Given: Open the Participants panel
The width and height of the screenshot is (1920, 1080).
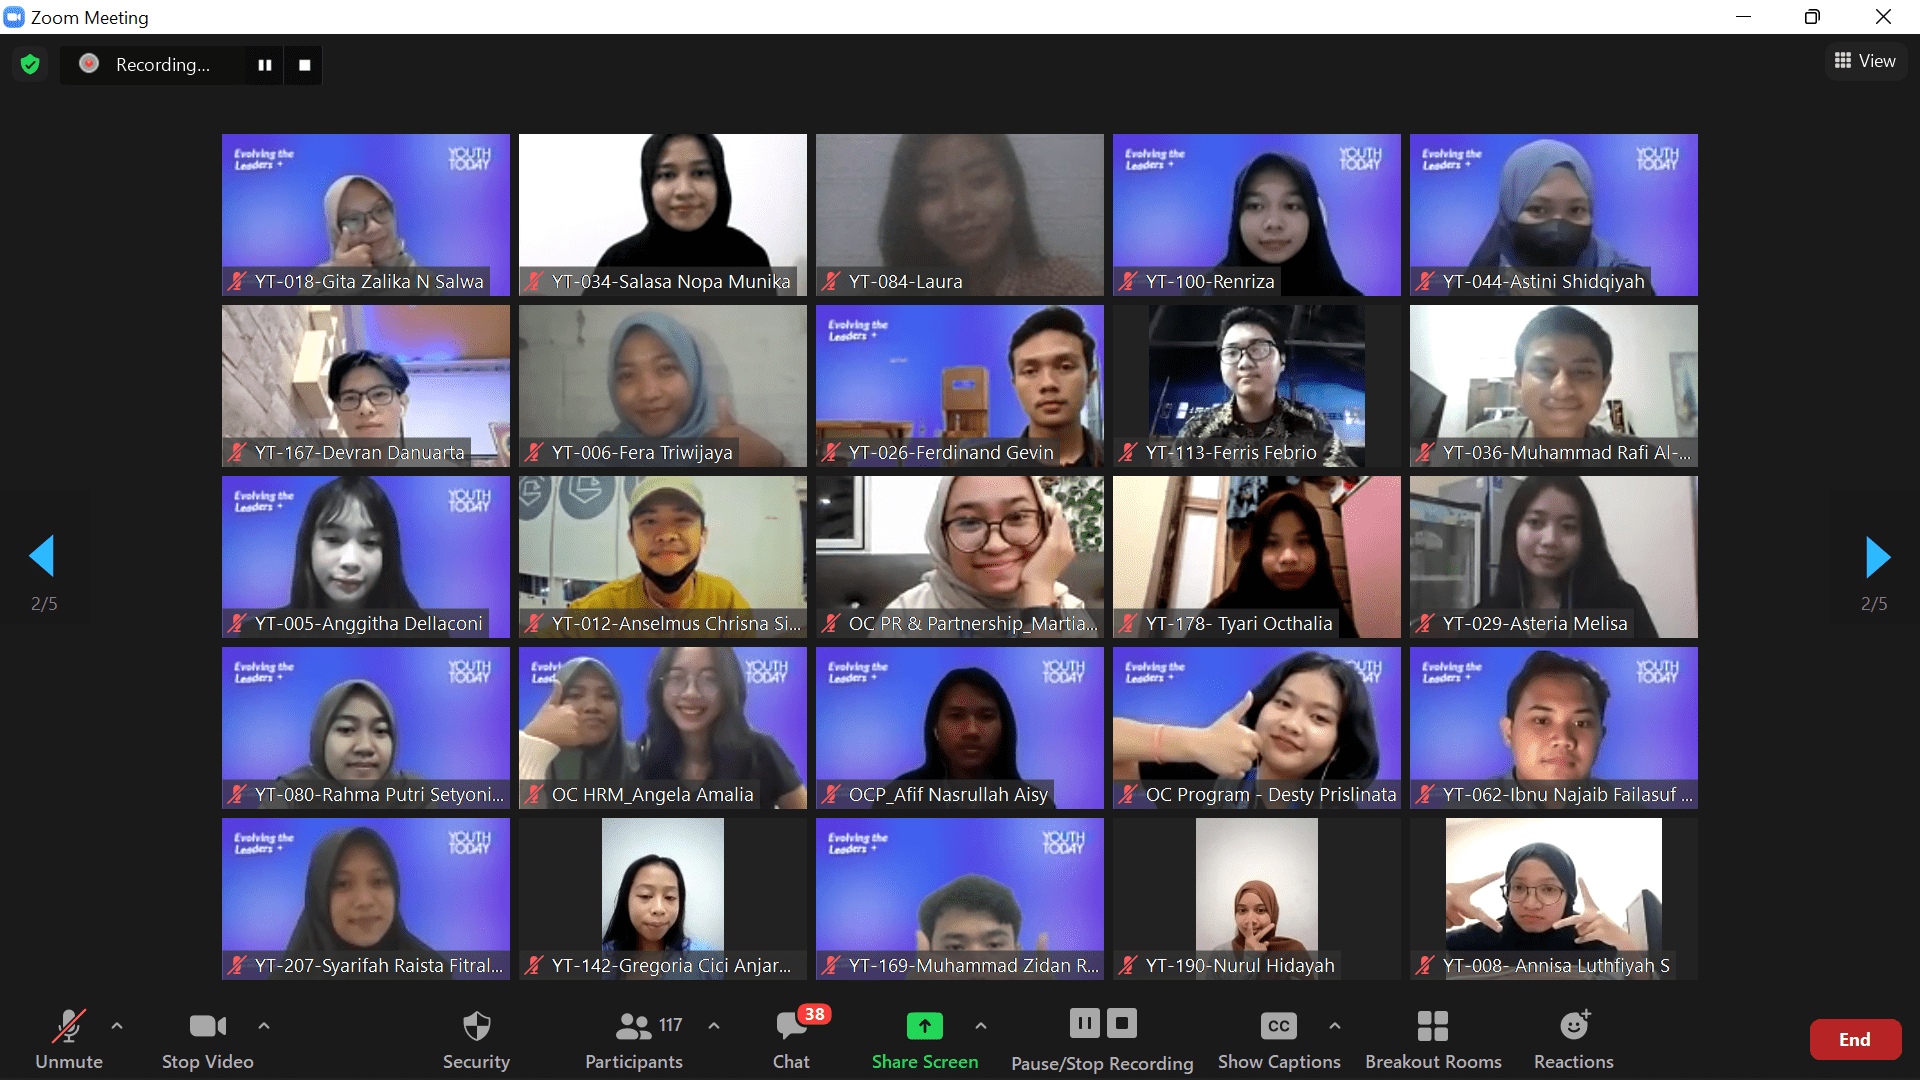Looking at the screenshot, I should pyautogui.click(x=634, y=1038).
